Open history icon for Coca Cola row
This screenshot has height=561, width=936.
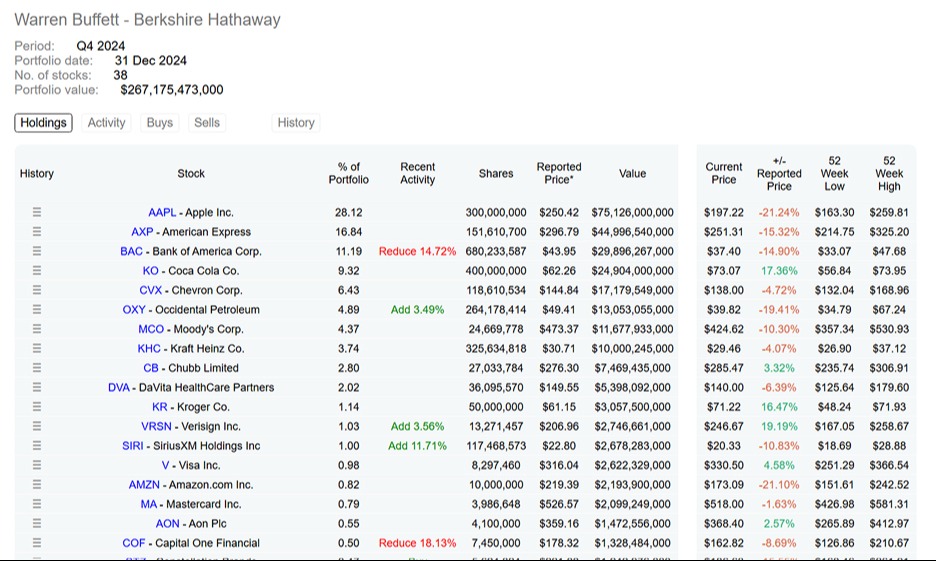coord(37,270)
